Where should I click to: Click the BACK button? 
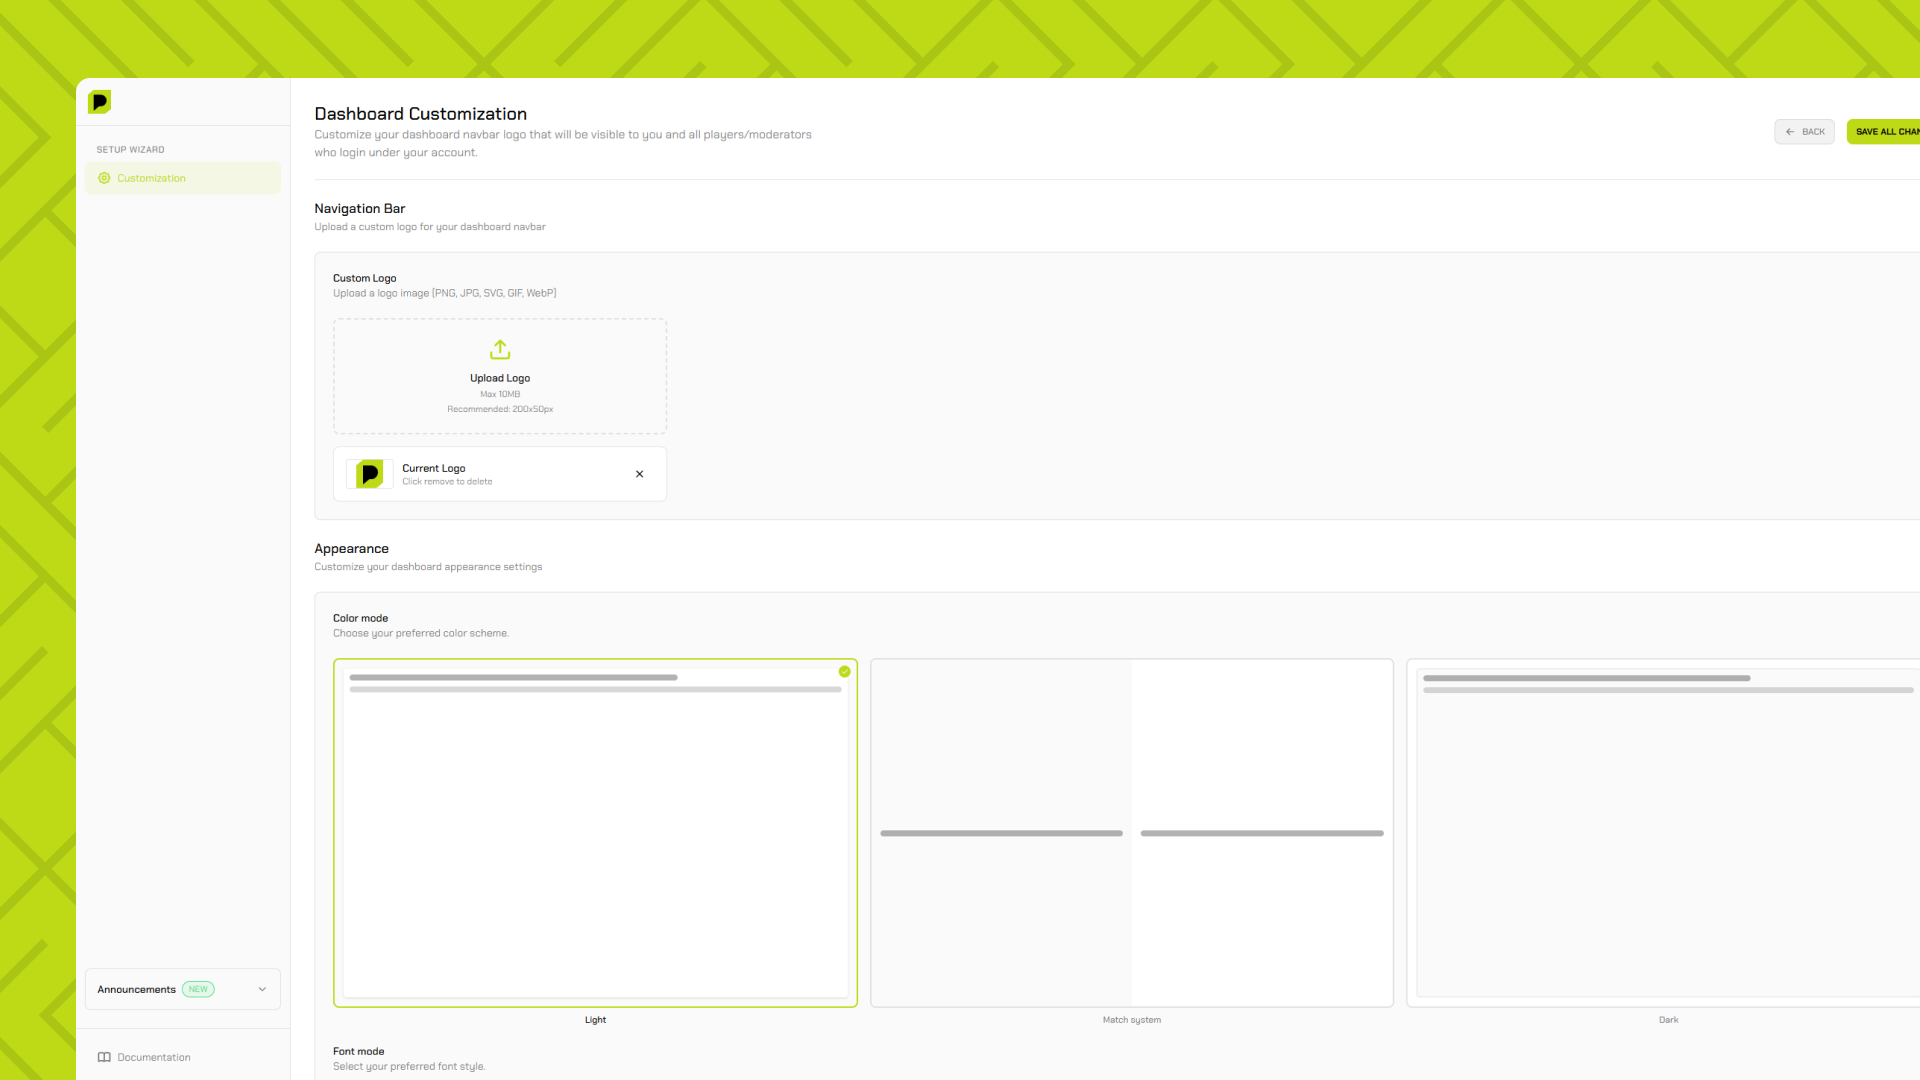pyautogui.click(x=1804, y=132)
